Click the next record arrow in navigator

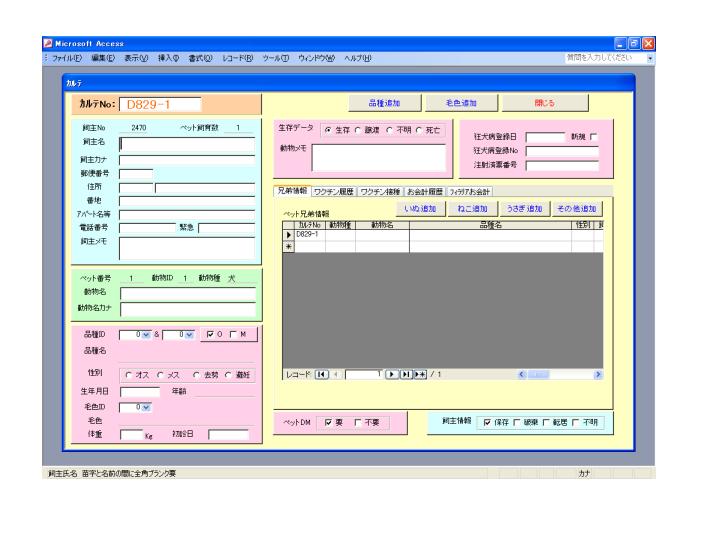(393, 373)
